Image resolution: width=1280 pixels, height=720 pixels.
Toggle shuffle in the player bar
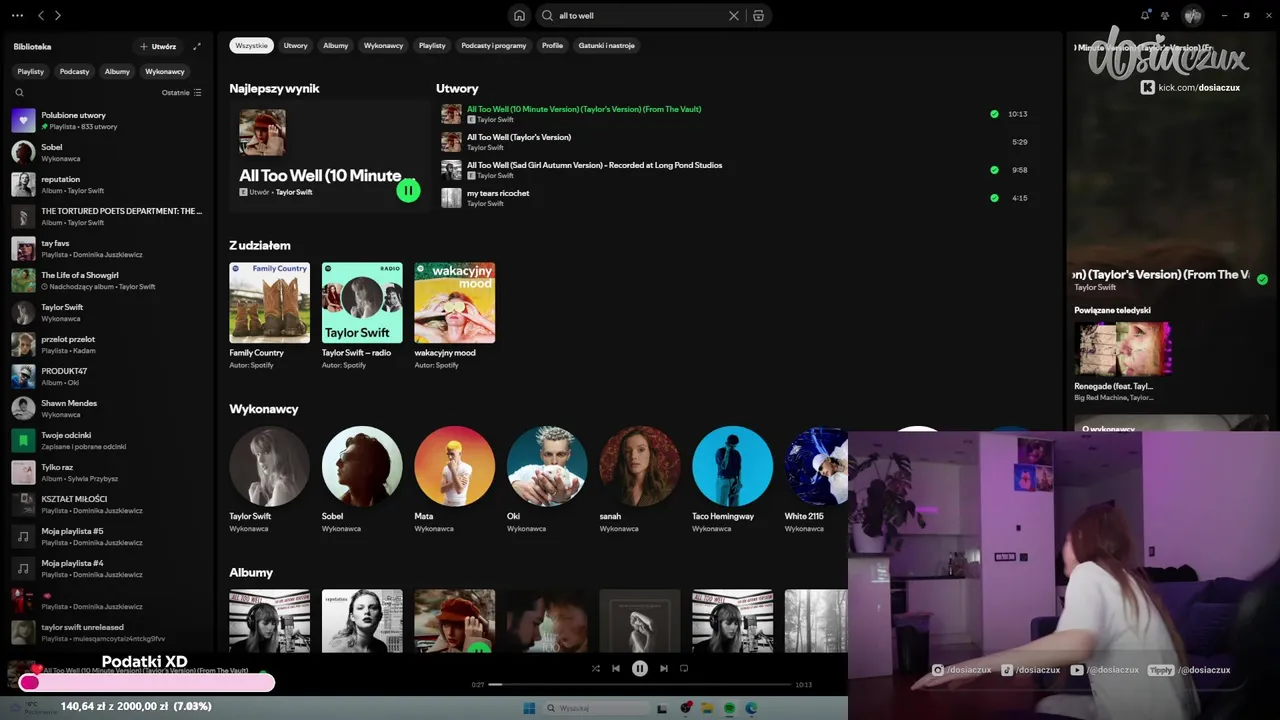point(596,668)
